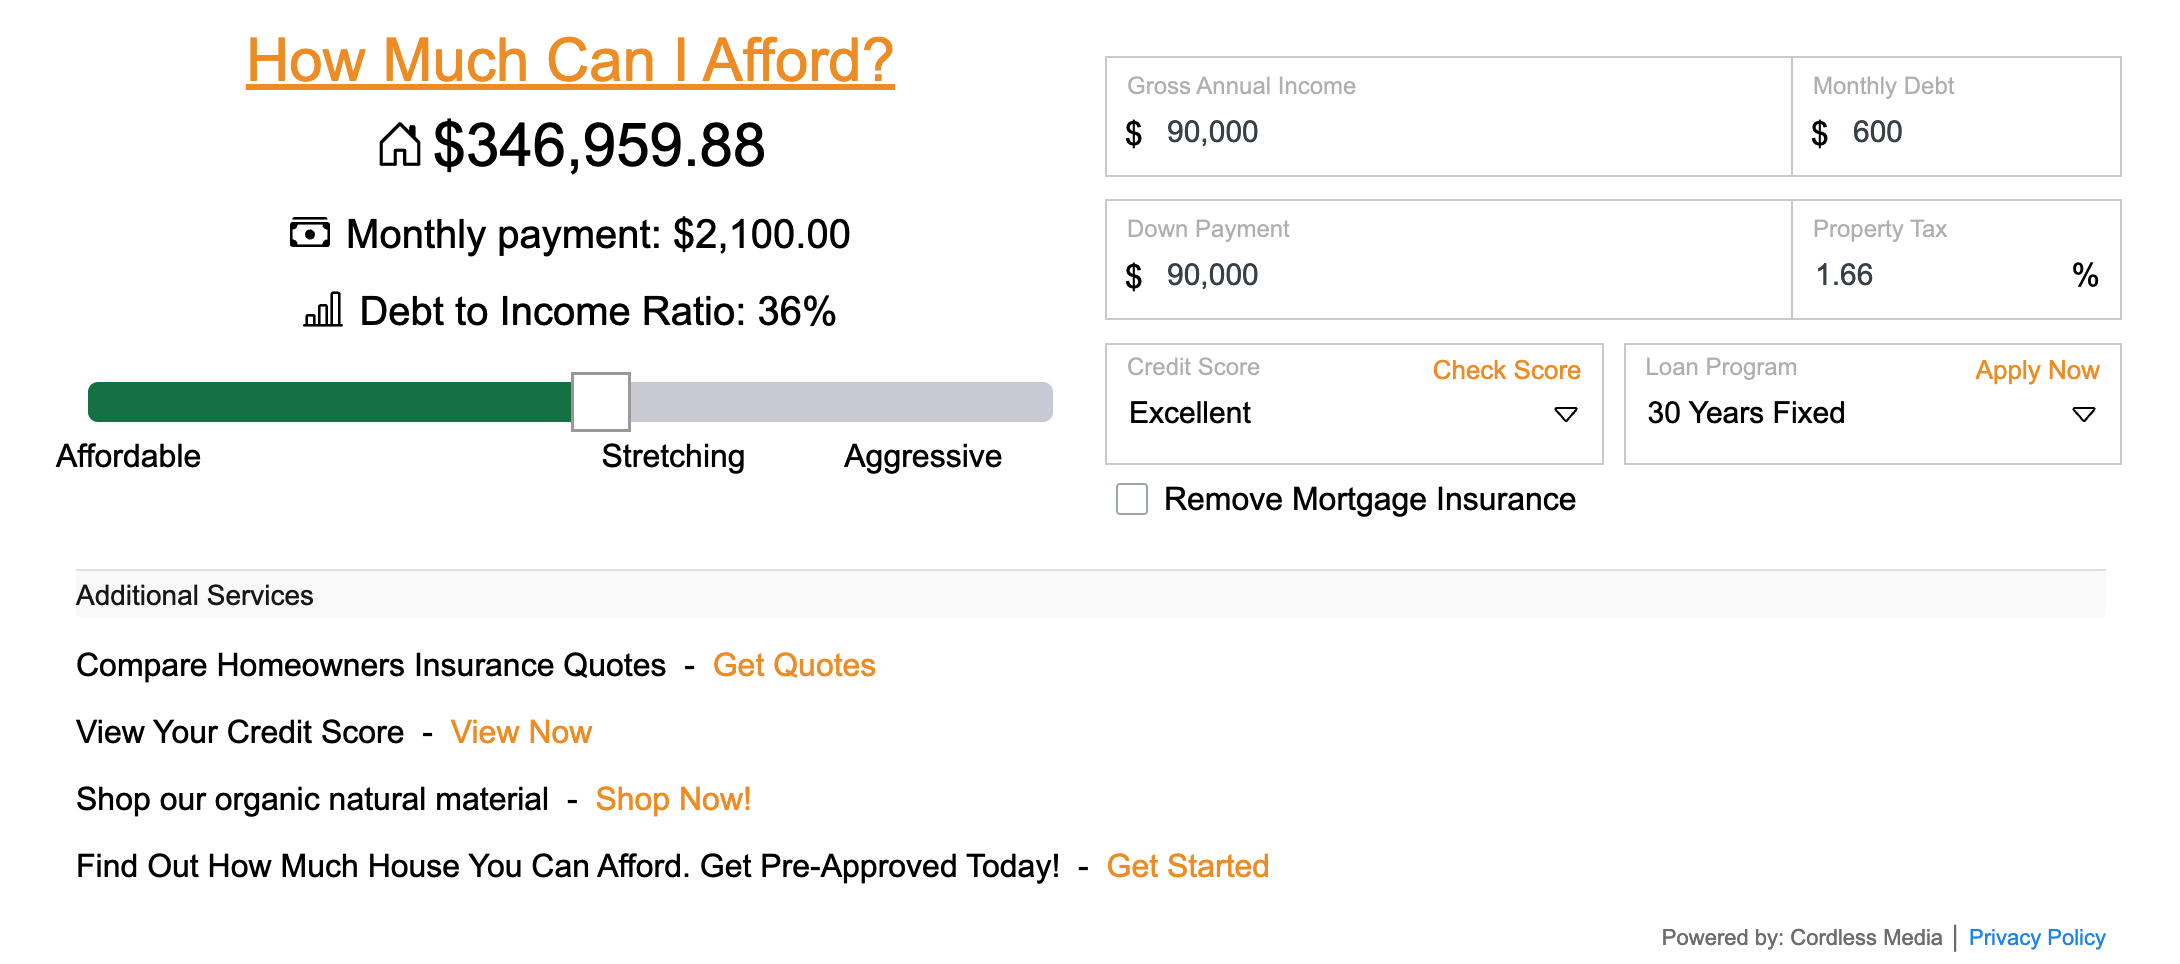Image resolution: width=2180 pixels, height=964 pixels.
Task: Open the Credit Score dropdown
Action: (x=1353, y=413)
